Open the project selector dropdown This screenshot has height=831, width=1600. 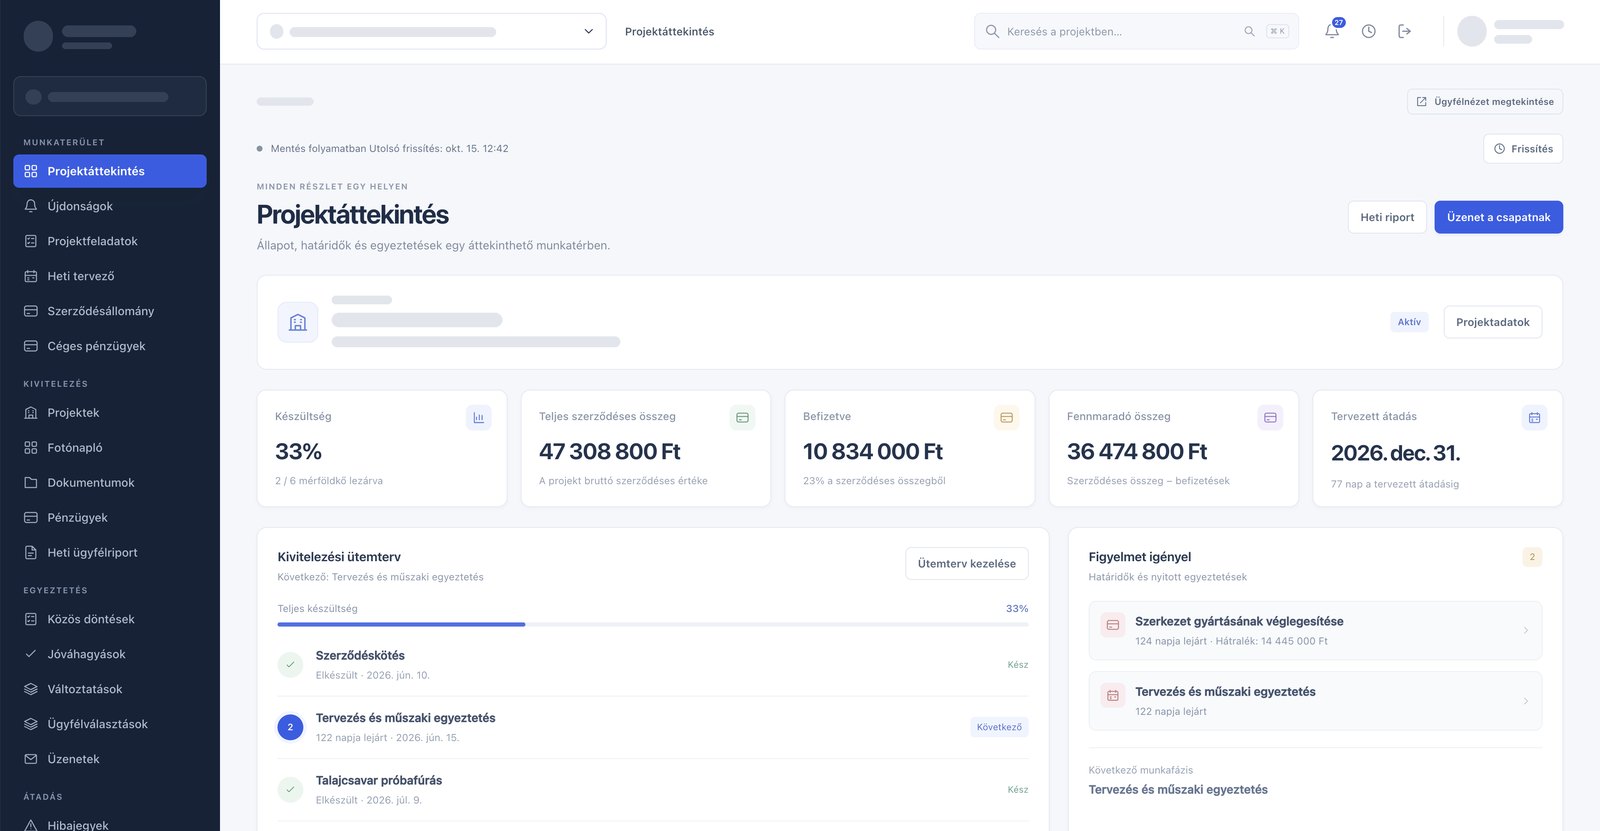click(x=432, y=31)
